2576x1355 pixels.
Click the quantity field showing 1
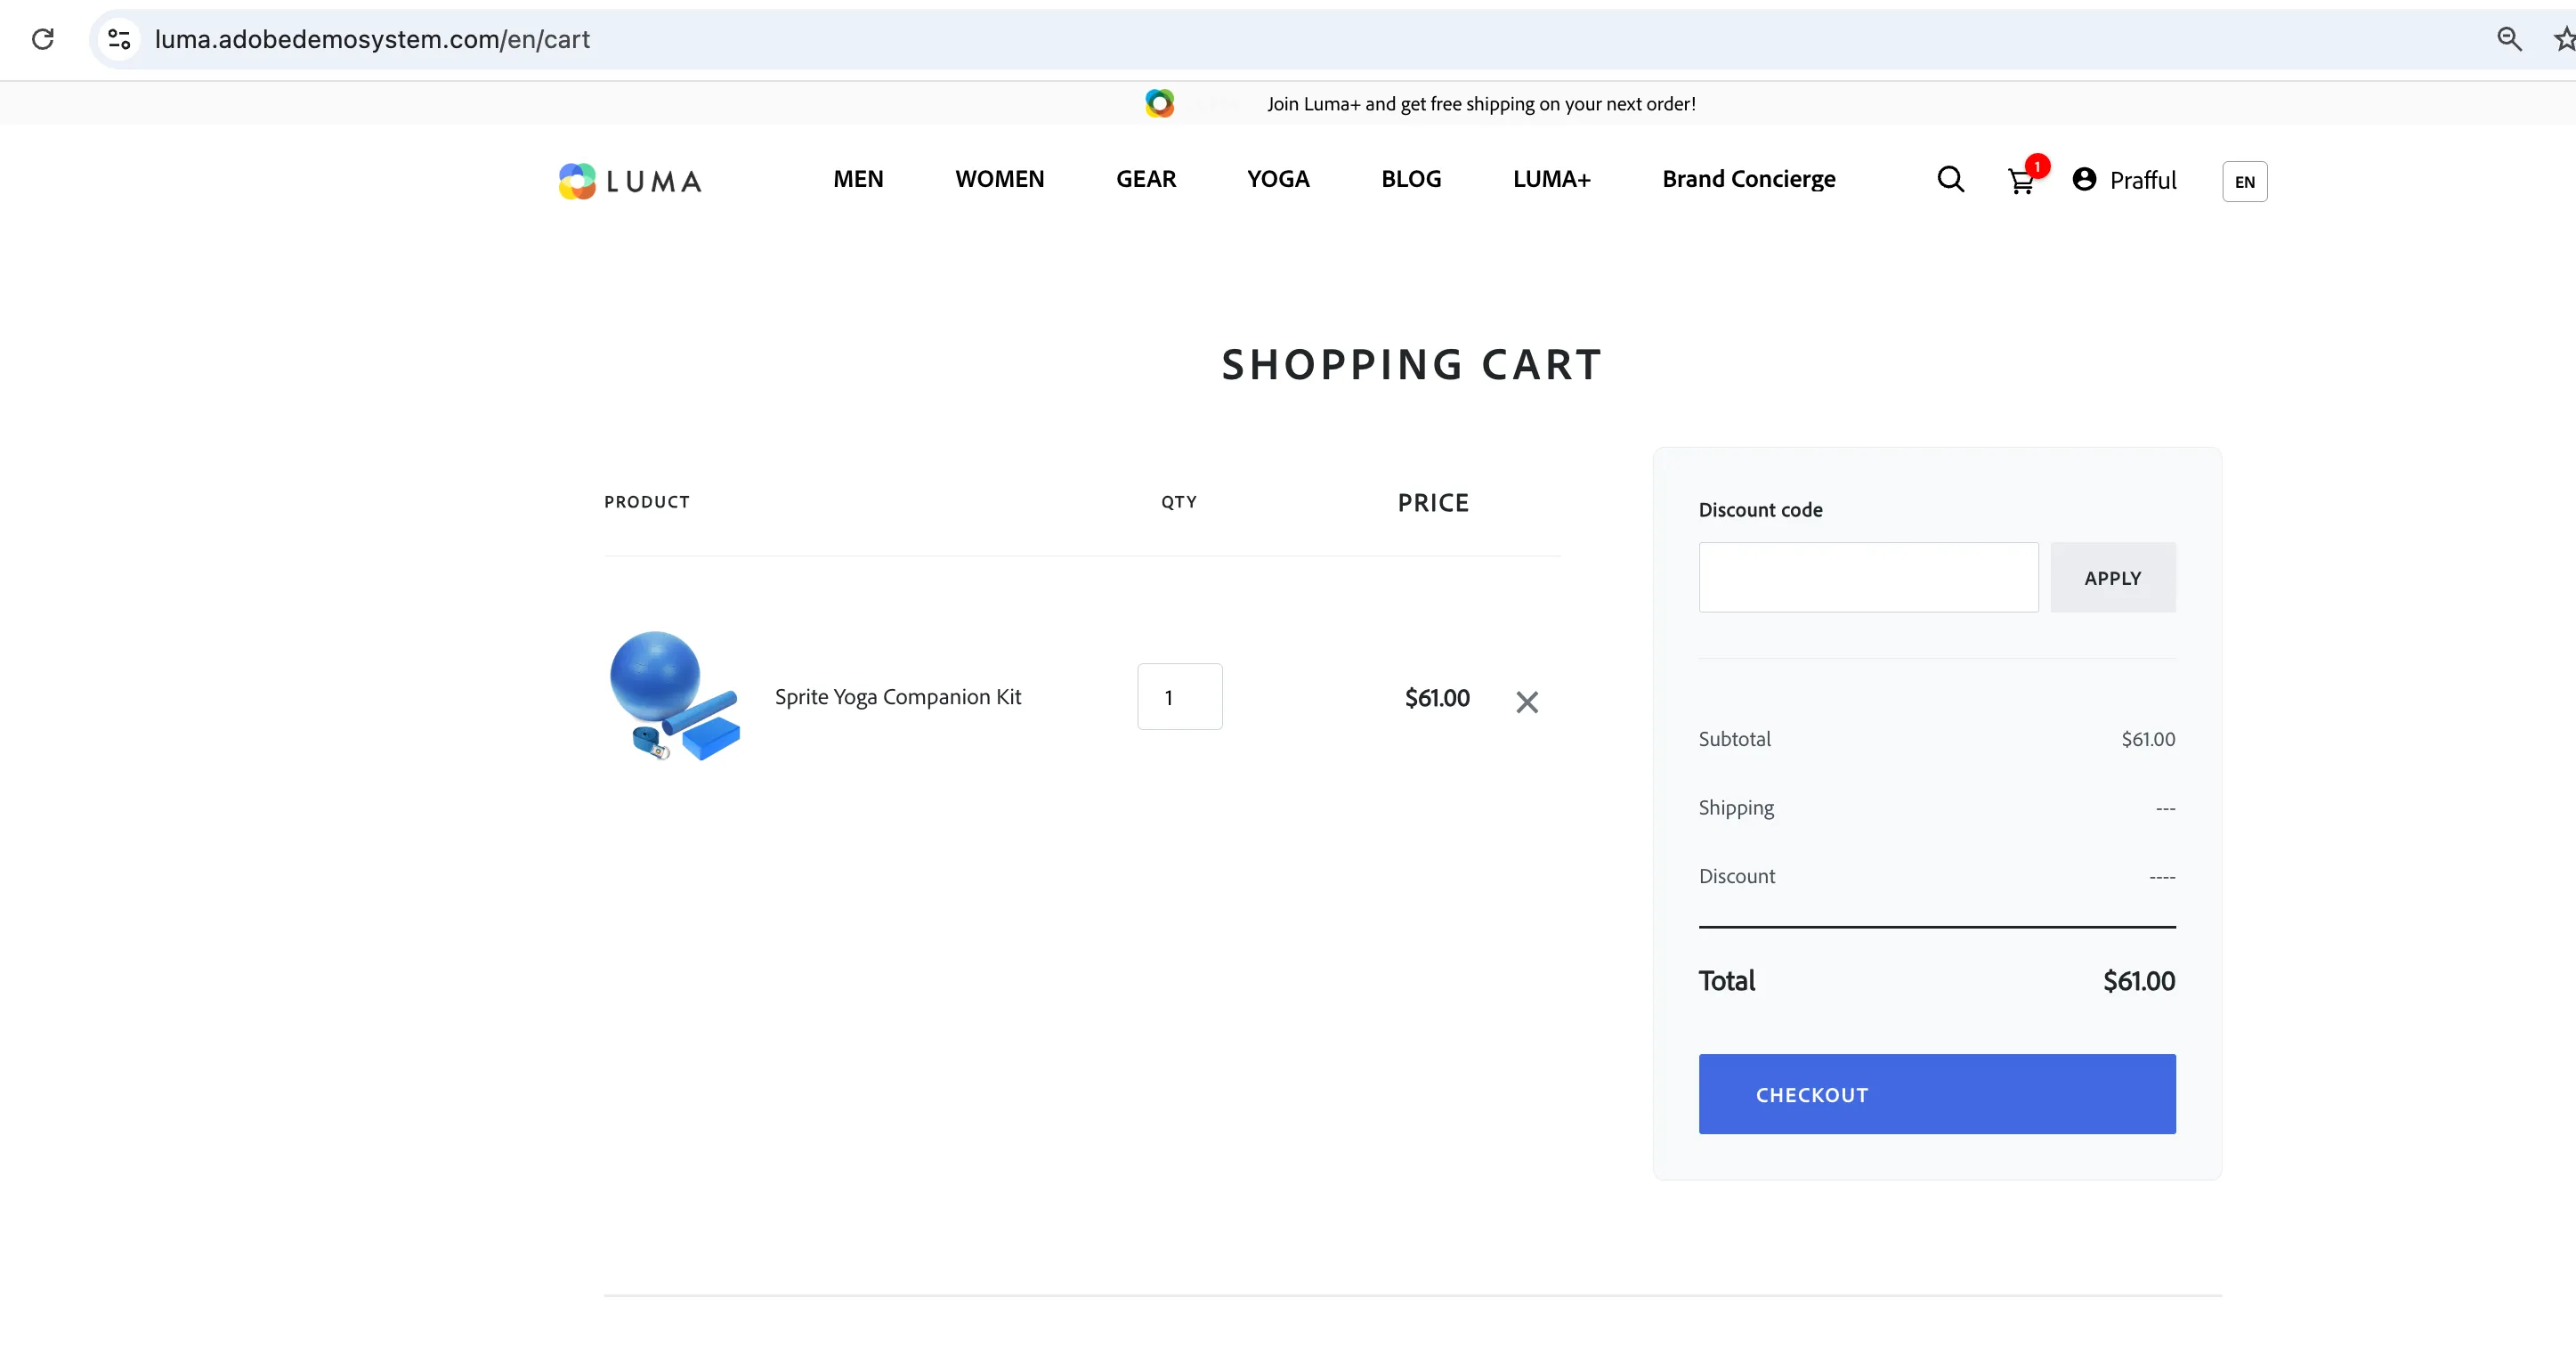click(1179, 696)
